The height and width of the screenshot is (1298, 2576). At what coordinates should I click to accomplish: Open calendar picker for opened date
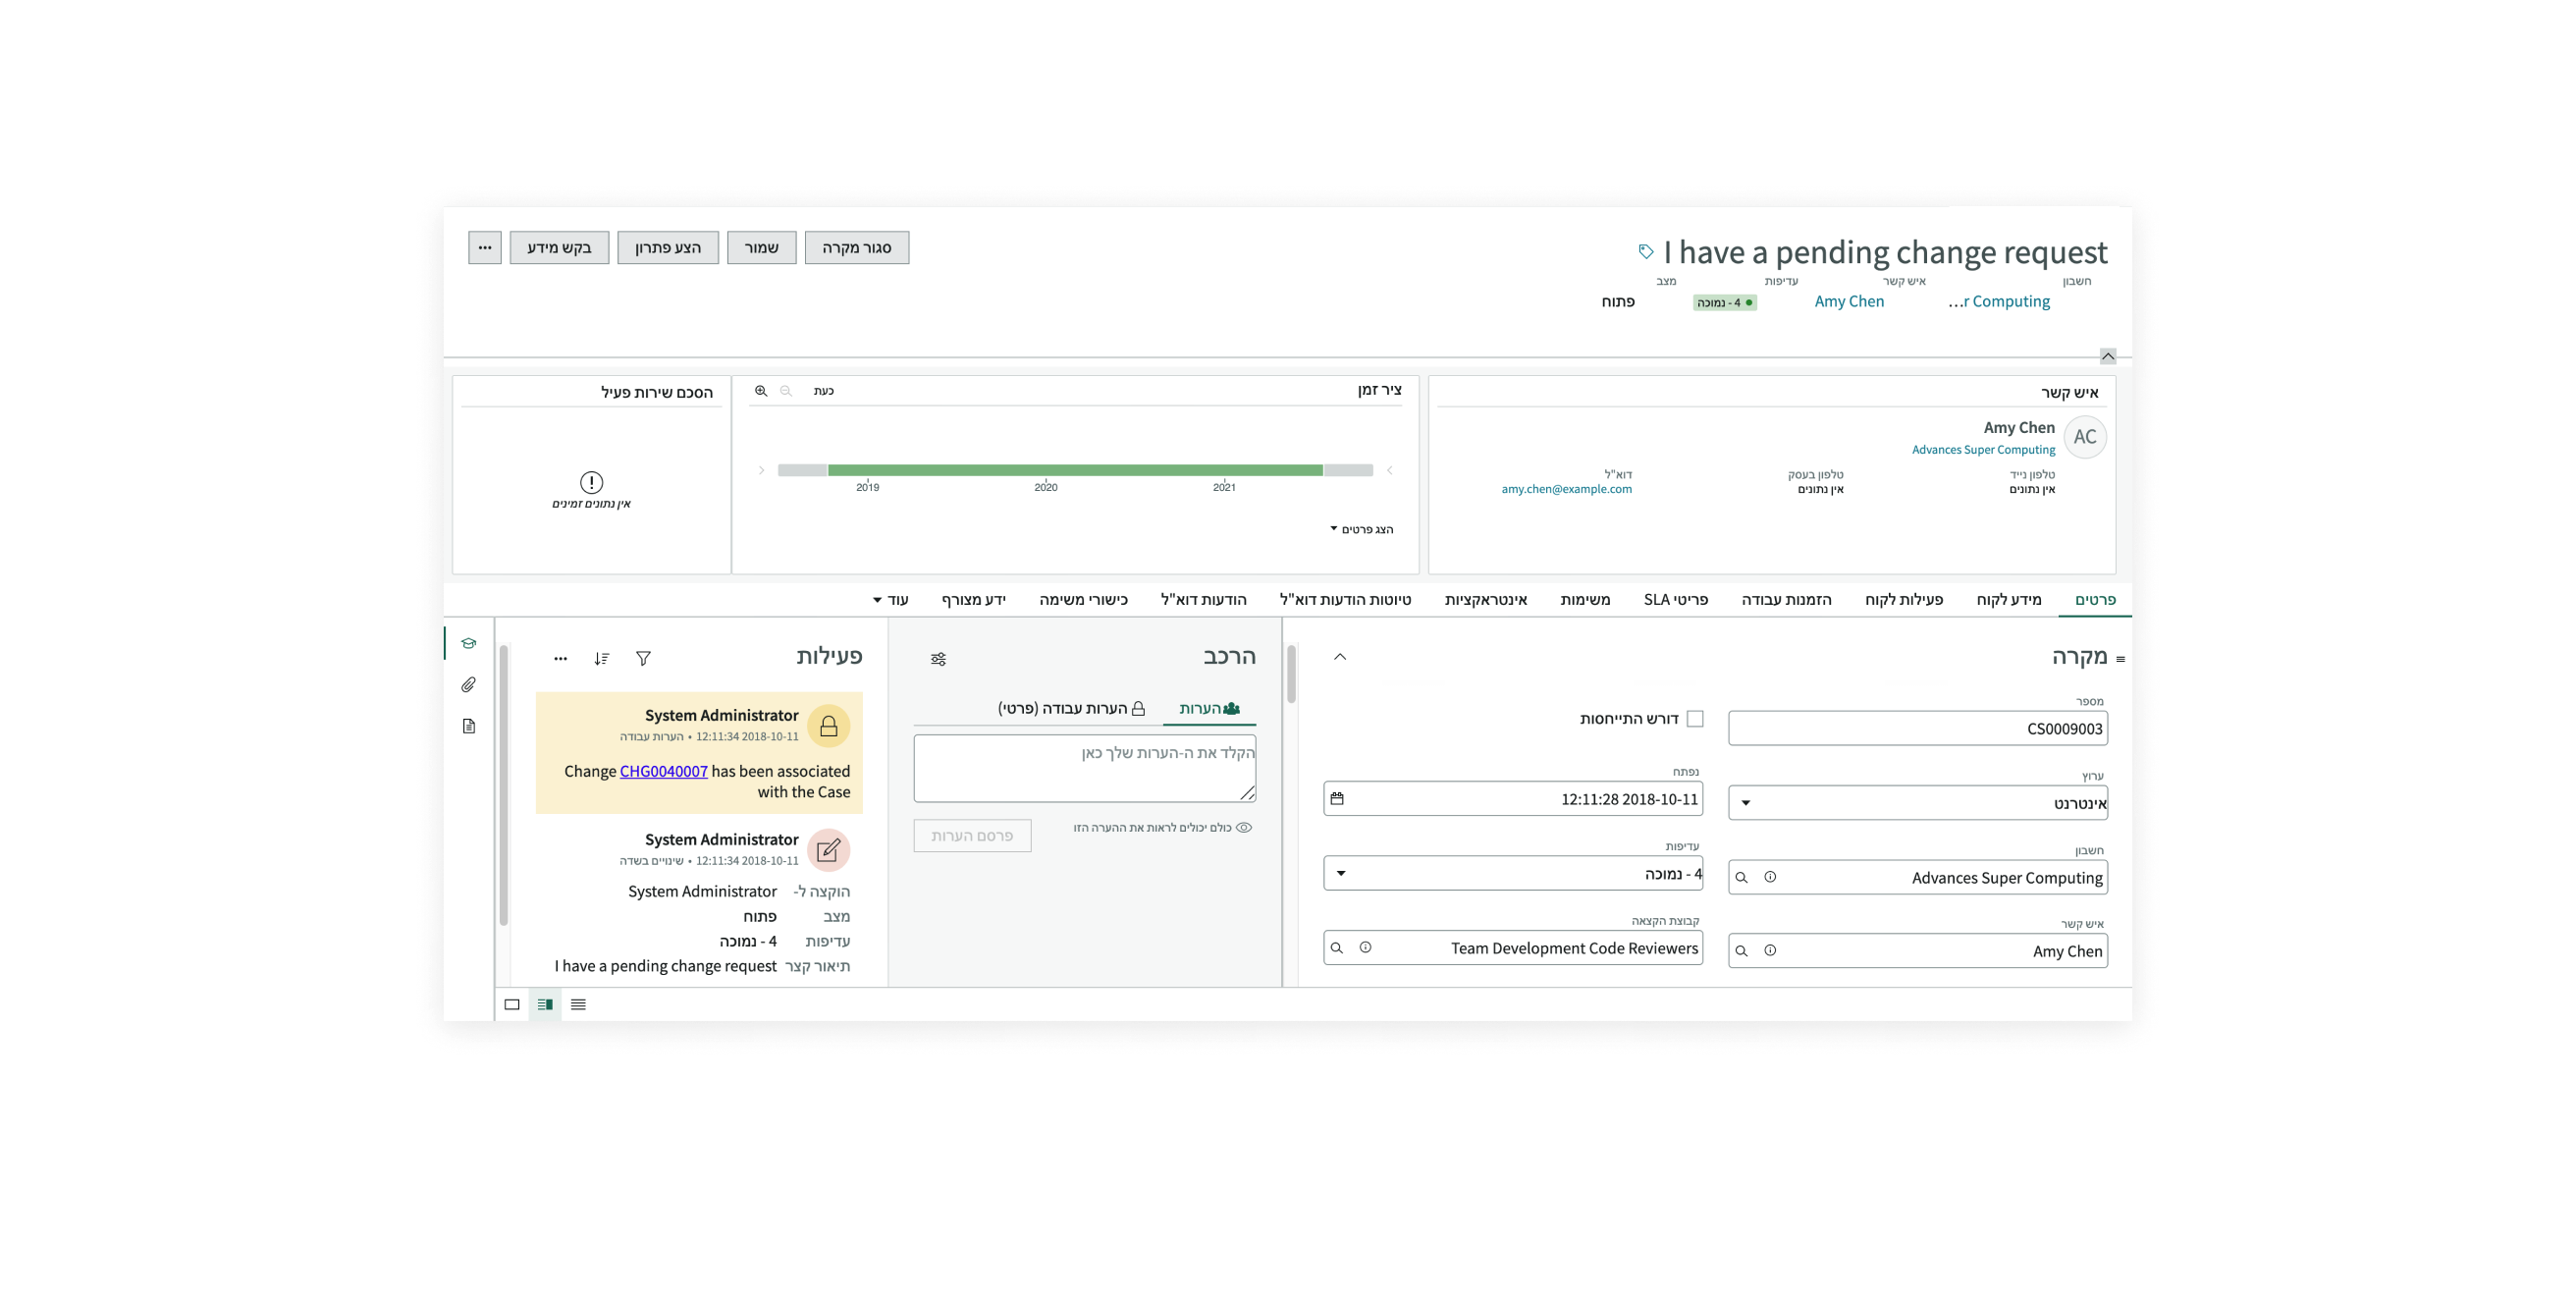[x=1337, y=798]
